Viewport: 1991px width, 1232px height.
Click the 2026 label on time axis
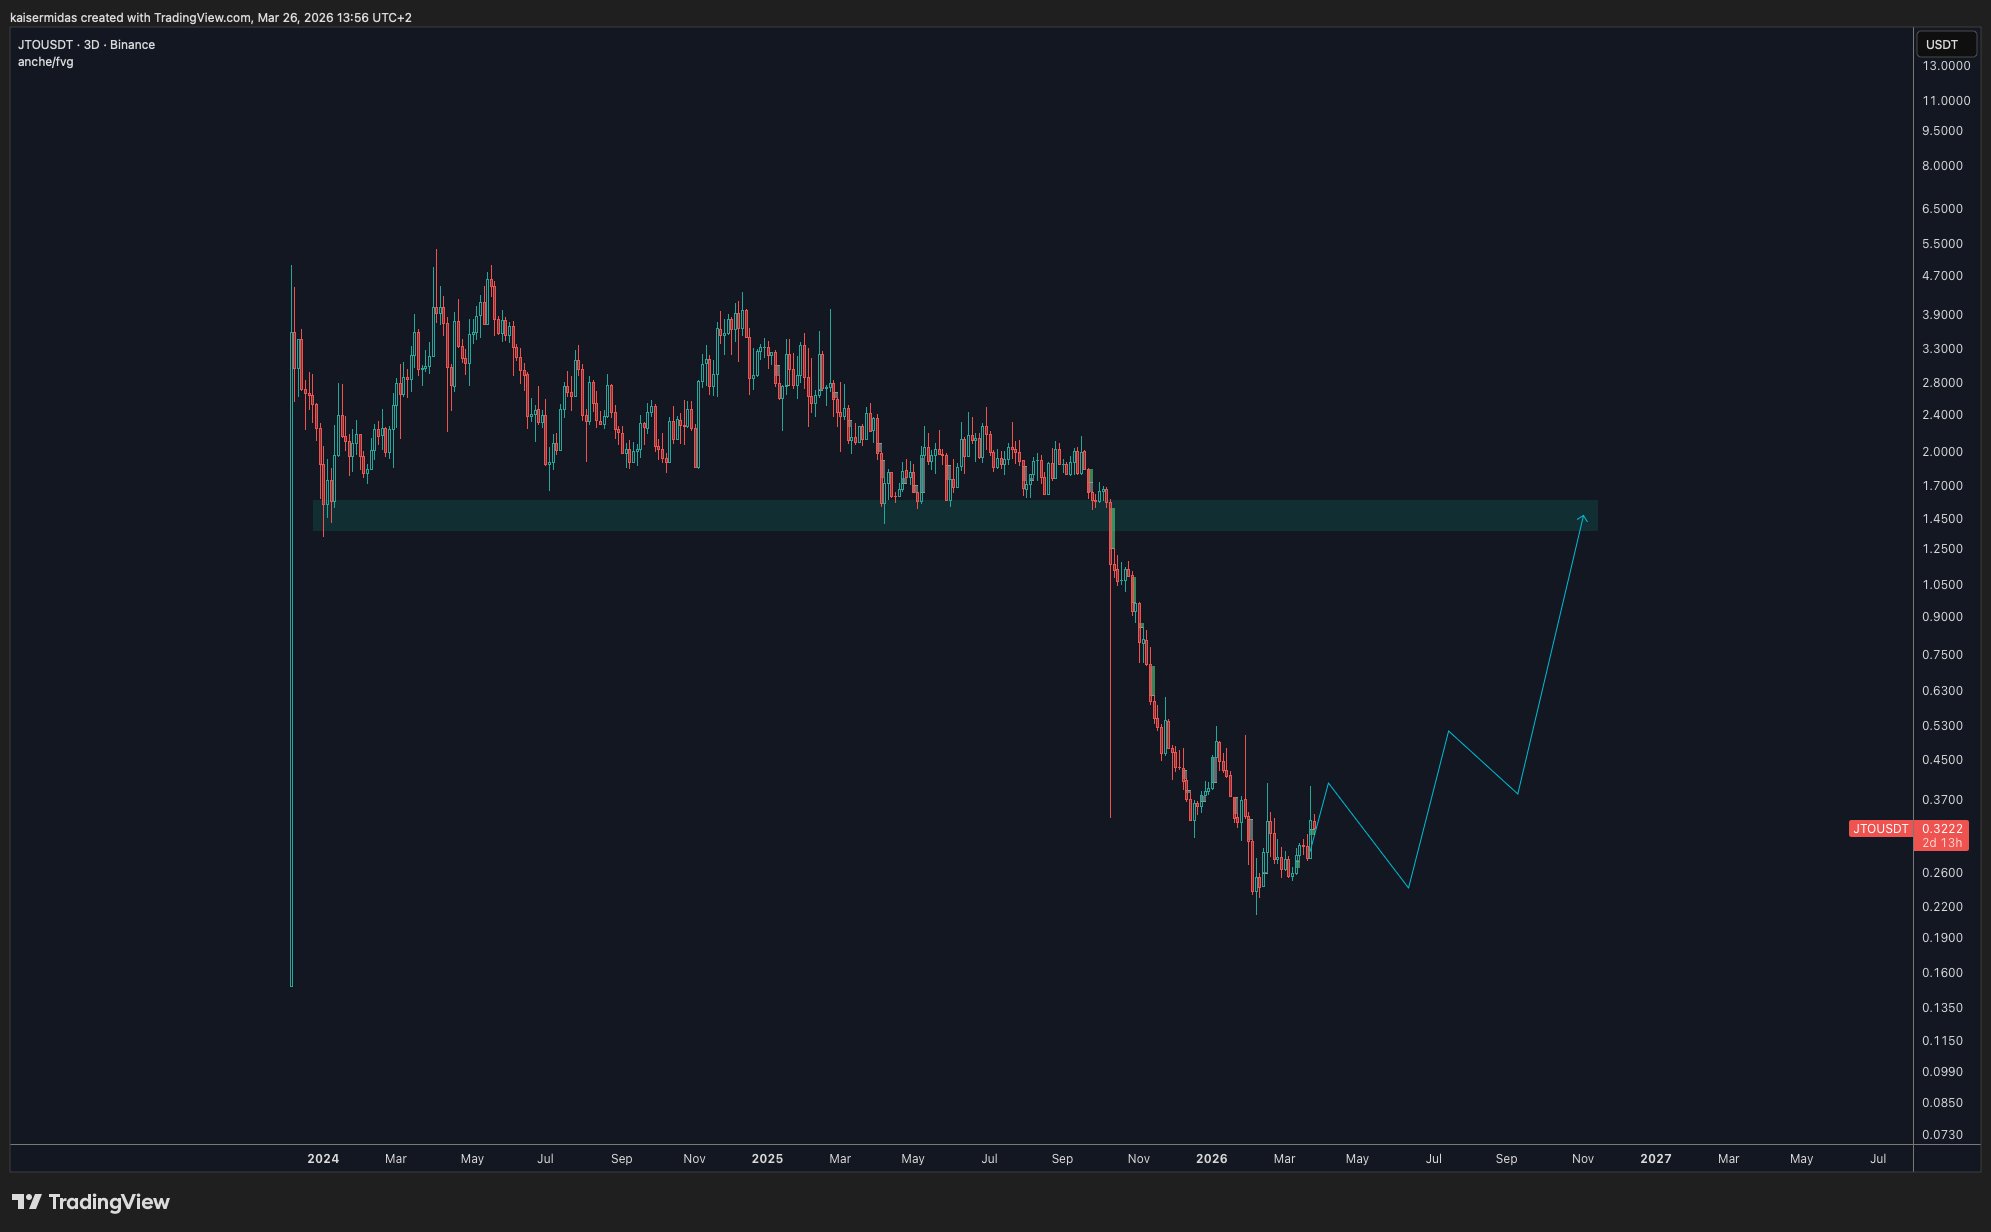click(1211, 1159)
